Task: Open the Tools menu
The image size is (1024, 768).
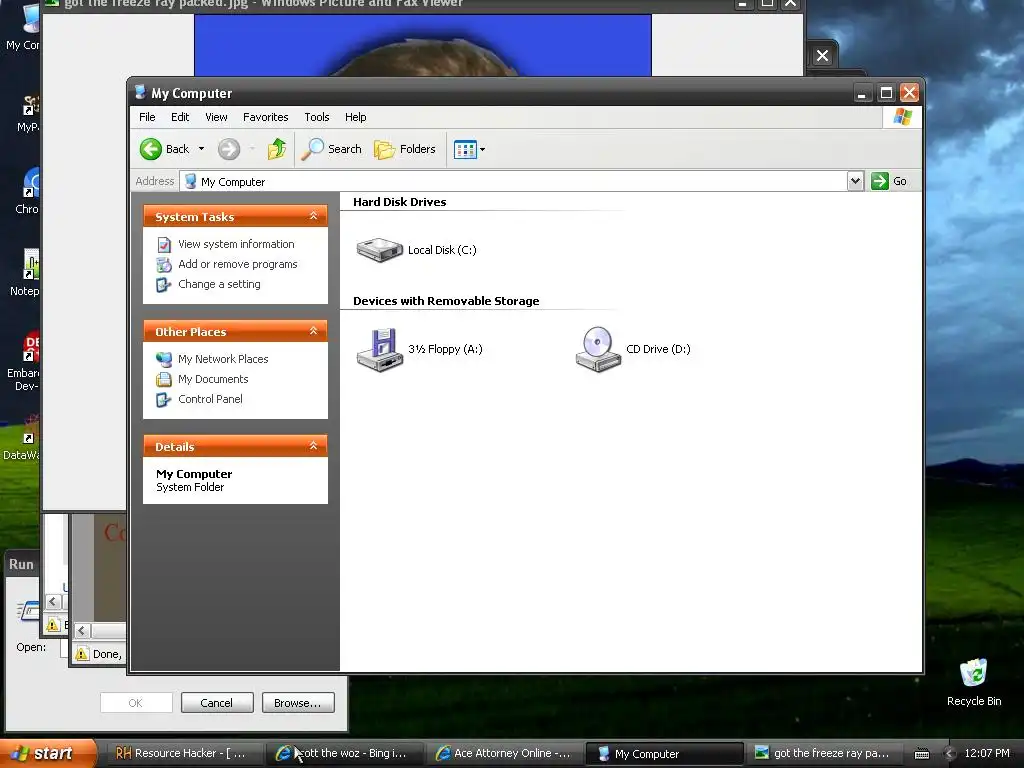Action: (316, 117)
